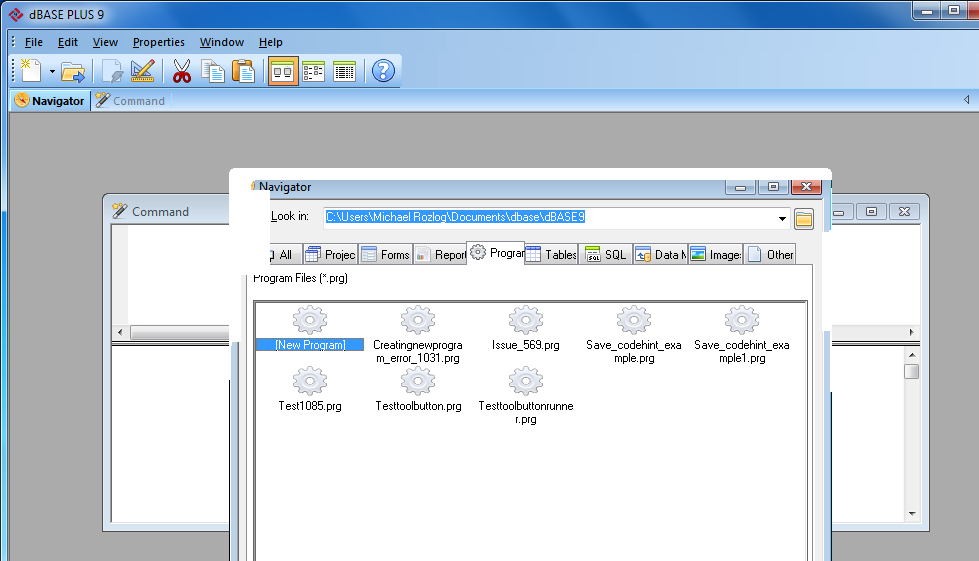This screenshot has width=979, height=561.
Task: Click the Command window title bar
Action: (x=169, y=212)
